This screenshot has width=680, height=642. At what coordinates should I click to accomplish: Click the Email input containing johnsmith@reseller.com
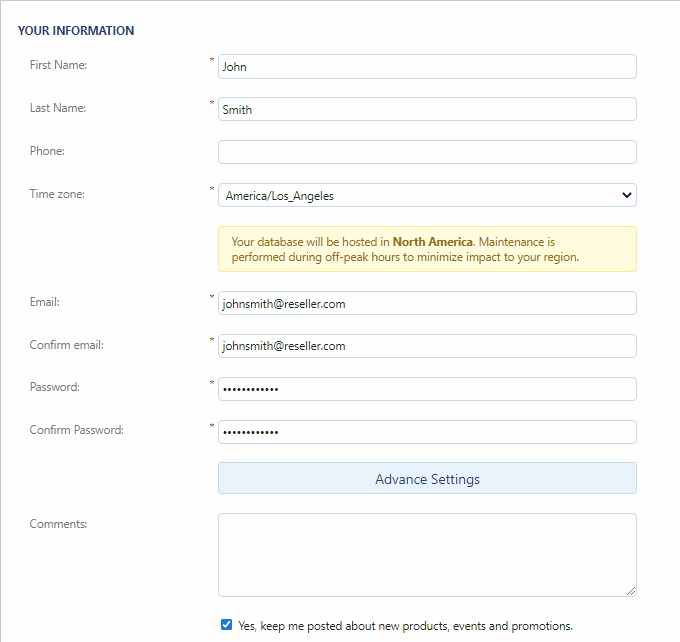click(427, 303)
